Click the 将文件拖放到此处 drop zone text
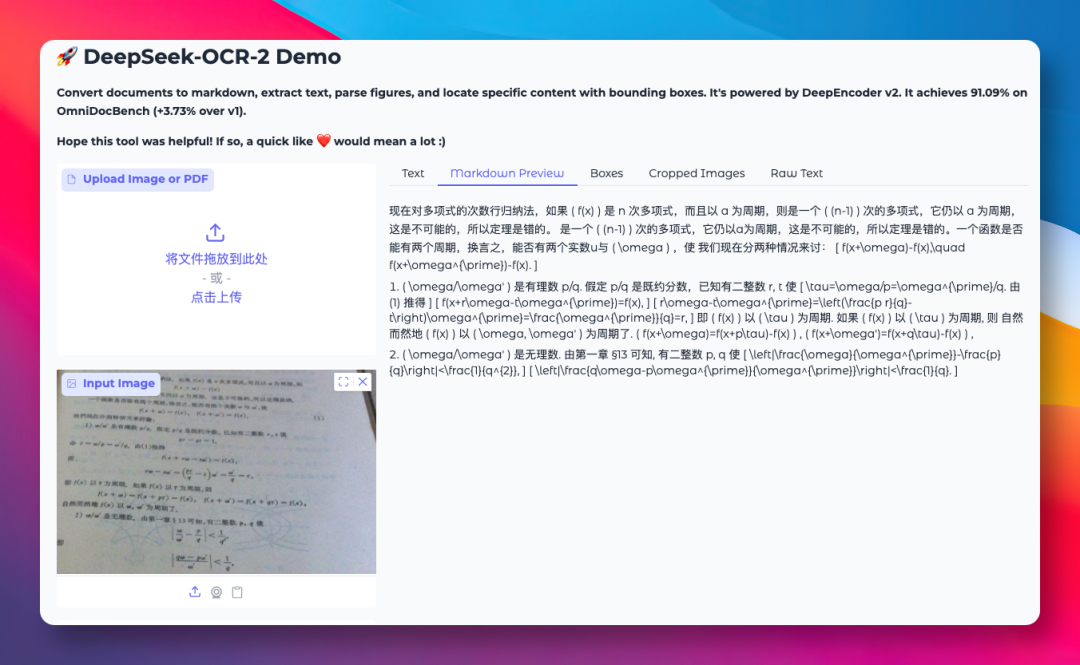Viewport: 1080px width, 665px height. pos(216,259)
